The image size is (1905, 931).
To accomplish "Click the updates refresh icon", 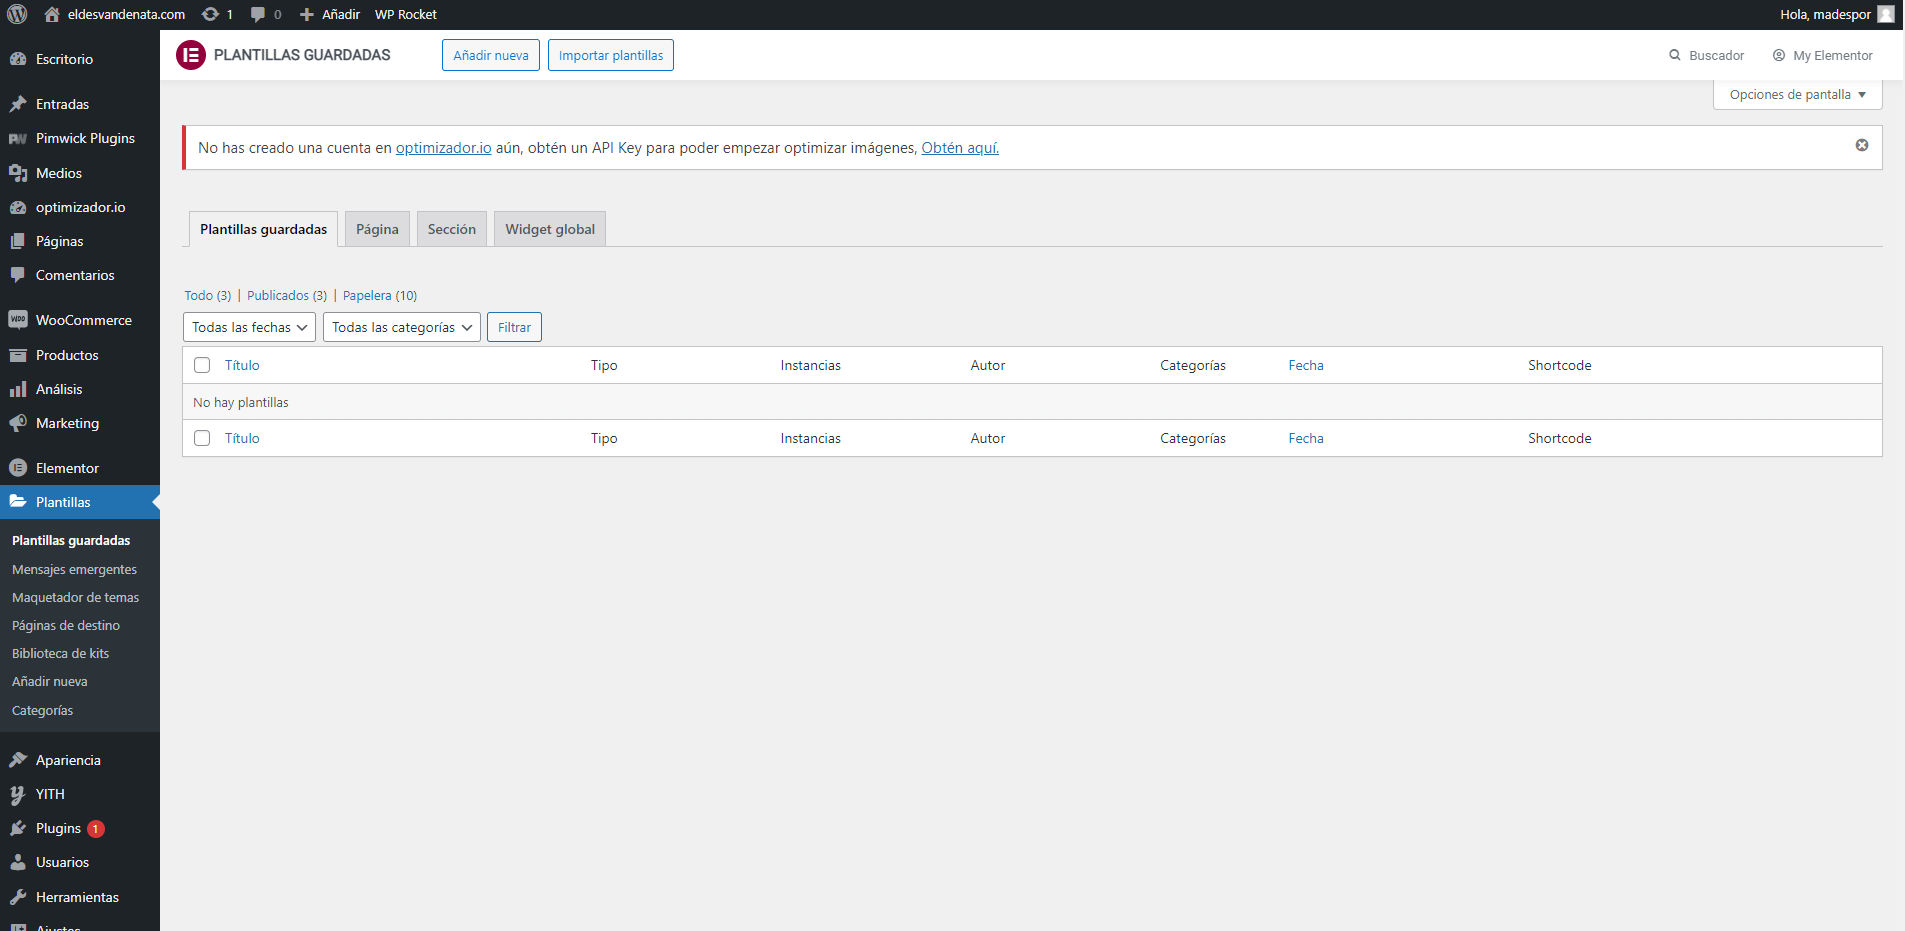I will coord(210,14).
